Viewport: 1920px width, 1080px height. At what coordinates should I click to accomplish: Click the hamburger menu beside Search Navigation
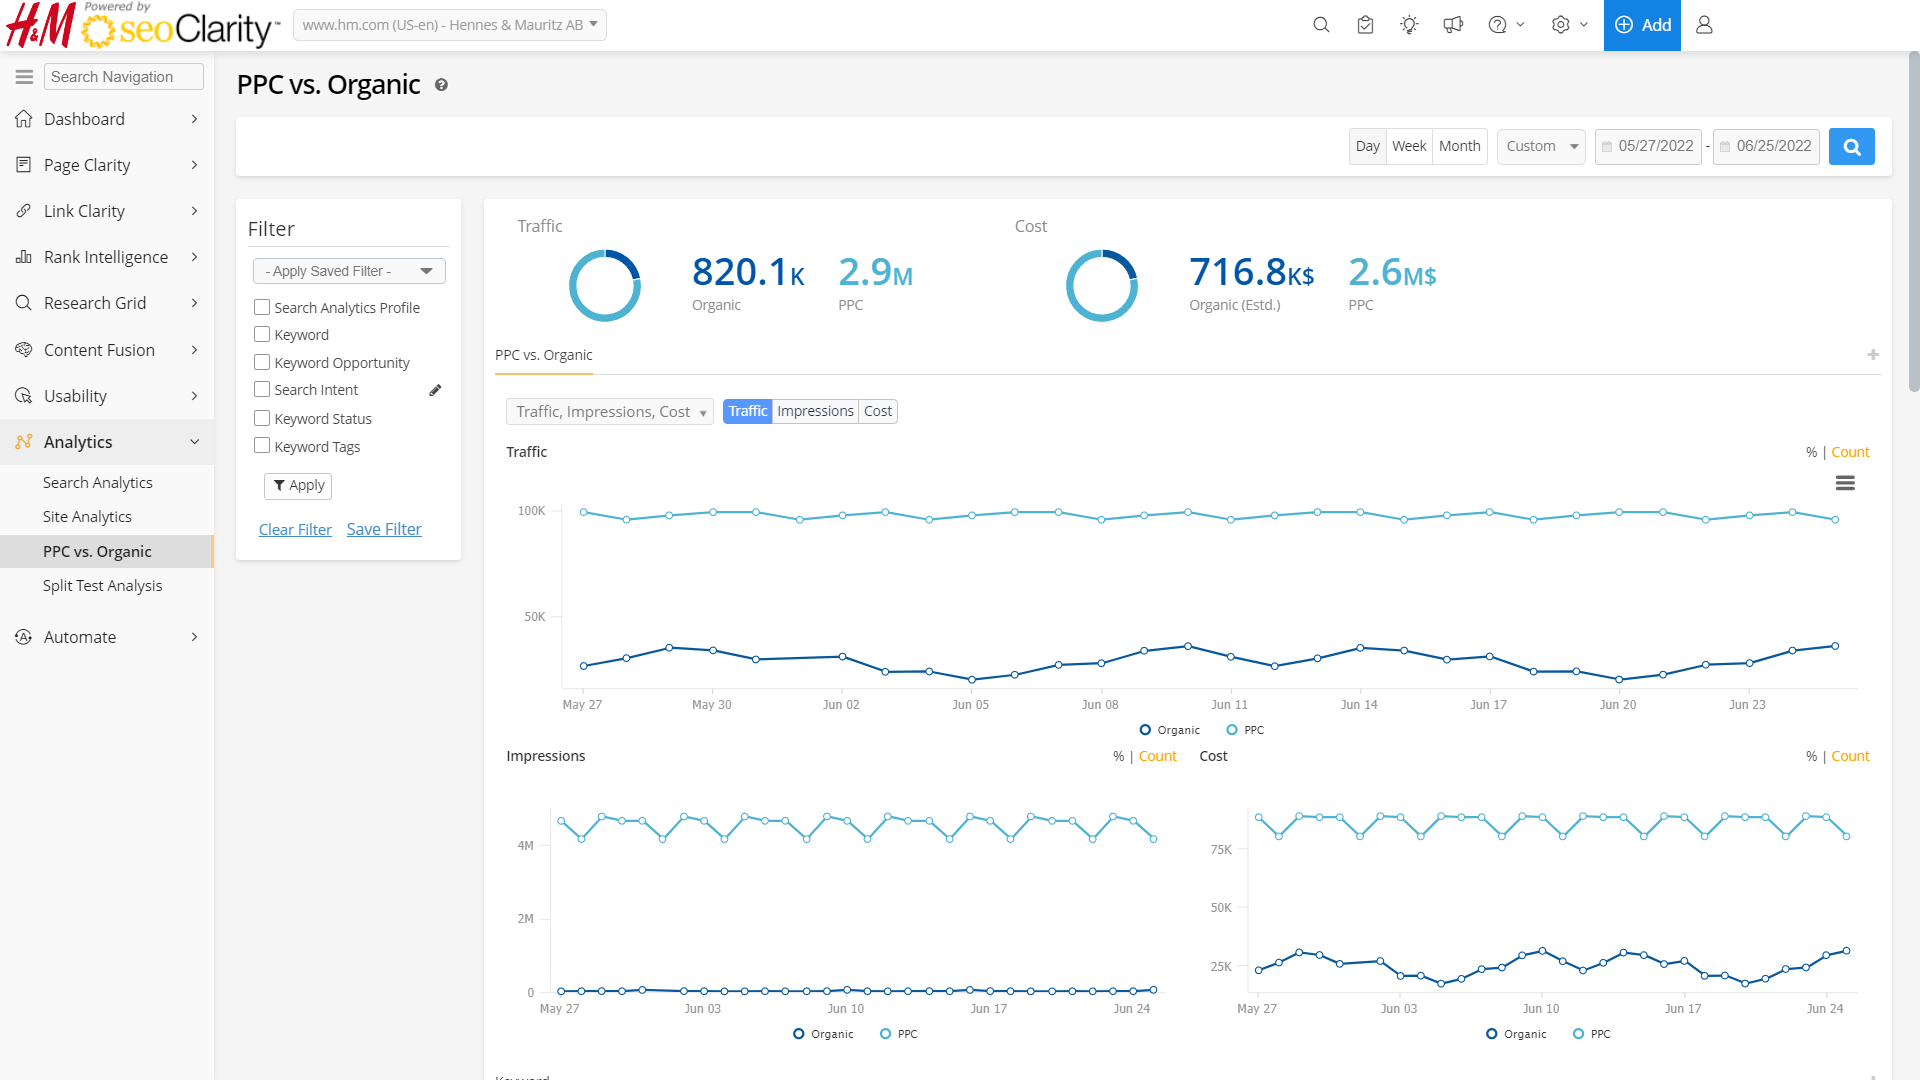(x=24, y=77)
